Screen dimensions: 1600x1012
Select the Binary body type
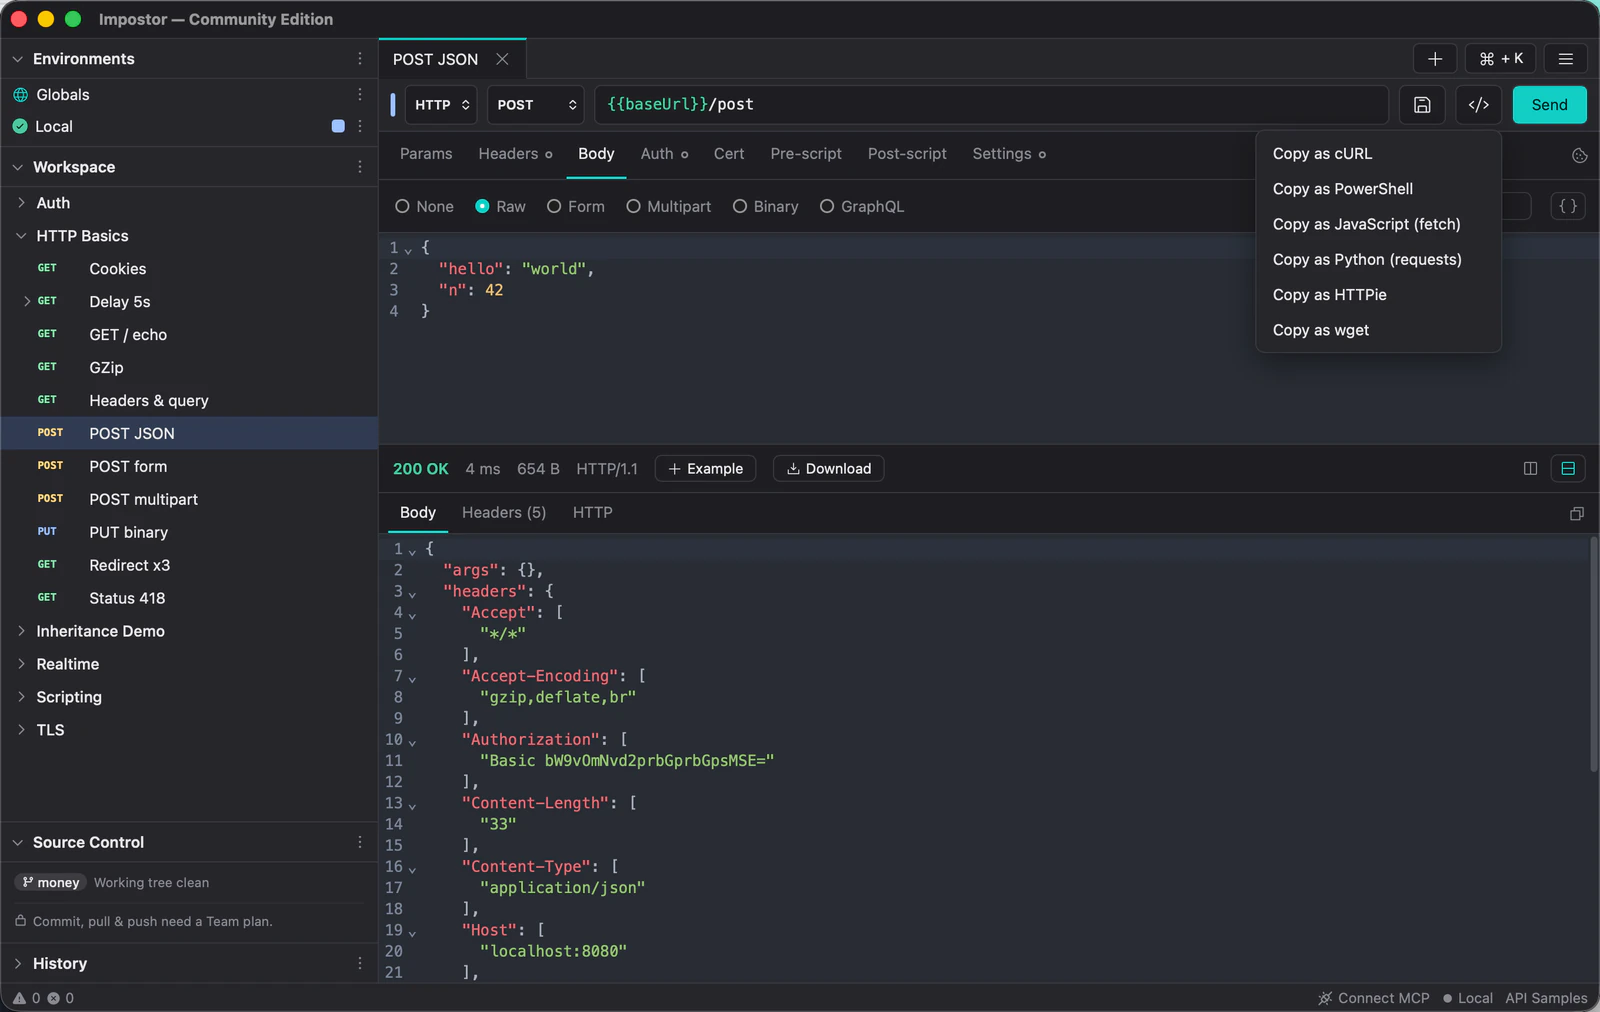[765, 206]
